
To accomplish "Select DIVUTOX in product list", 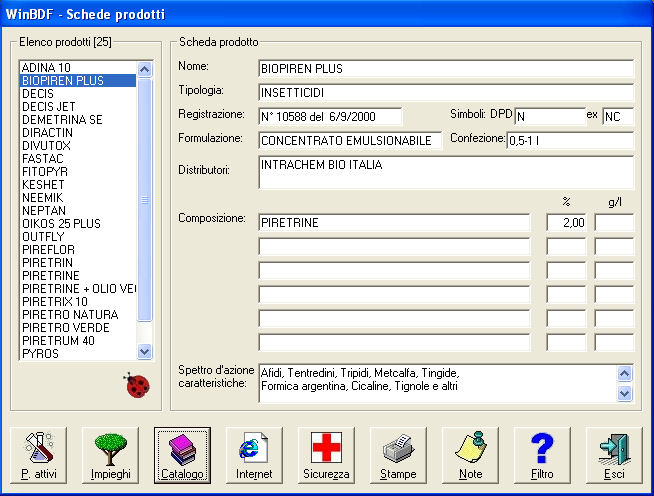I will click(x=78, y=146).
